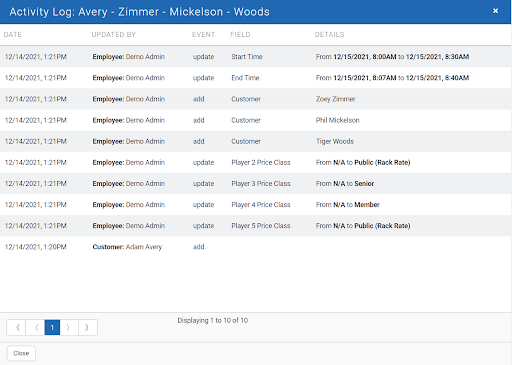Sort by the UPDATED BY column header
The width and height of the screenshot is (512, 365).
(x=114, y=34)
